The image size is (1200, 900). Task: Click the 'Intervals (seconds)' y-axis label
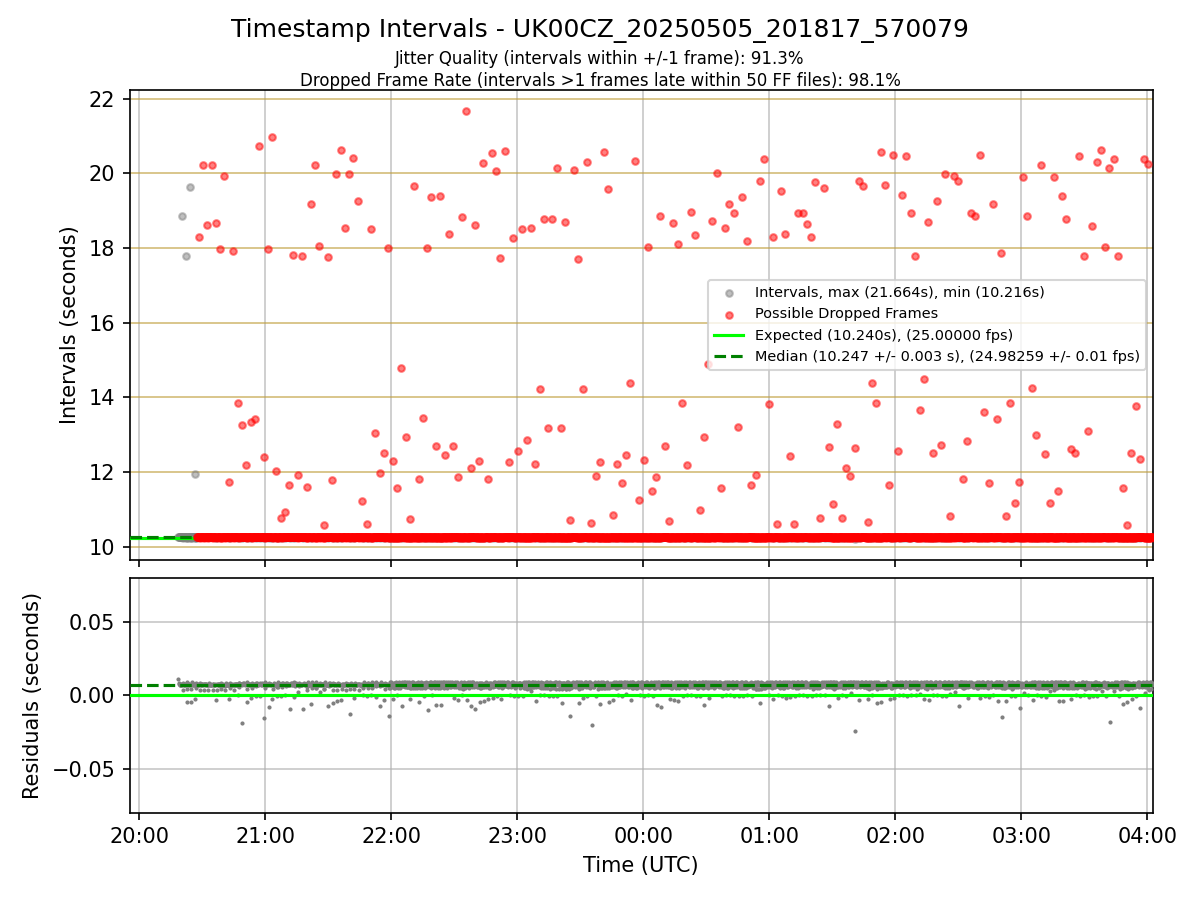[x=69, y=325]
